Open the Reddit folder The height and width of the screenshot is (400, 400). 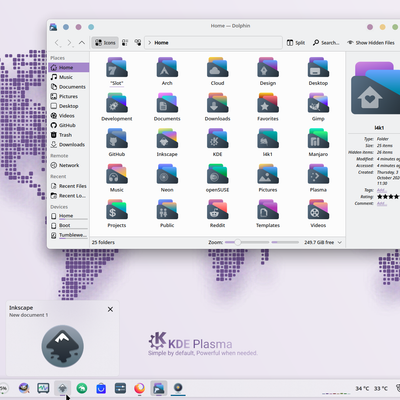click(217, 210)
